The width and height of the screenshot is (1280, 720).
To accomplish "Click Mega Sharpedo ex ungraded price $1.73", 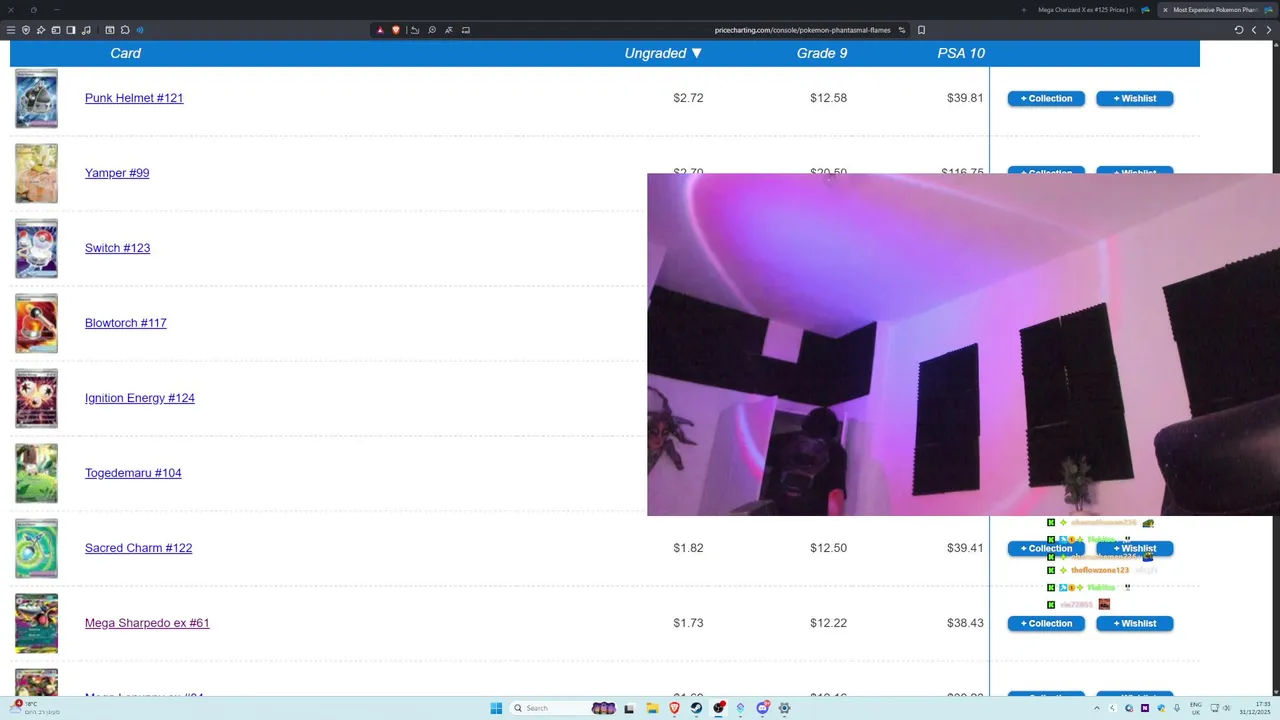I will (x=688, y=623).
